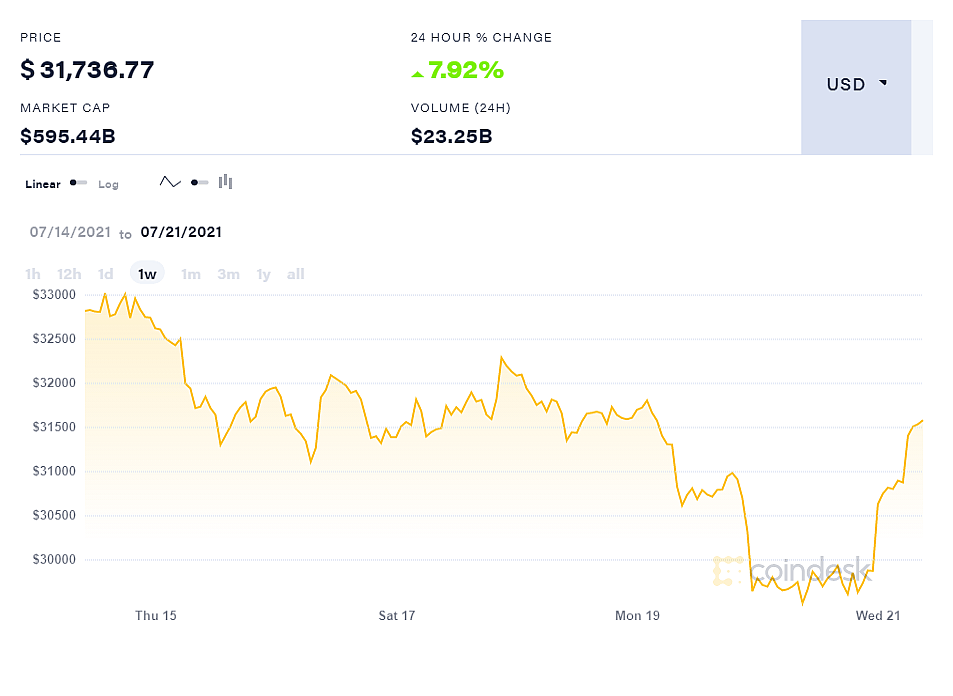Select the Linear scale label

pyautogui.click(x=43, y=184)
